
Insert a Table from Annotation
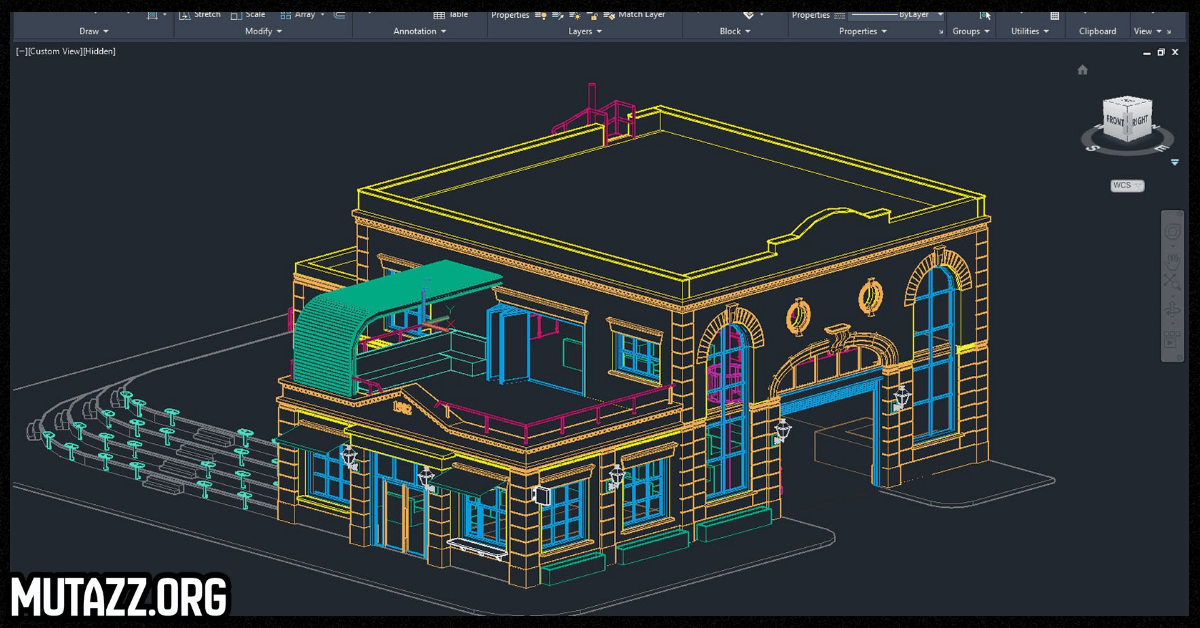(451, 14)
